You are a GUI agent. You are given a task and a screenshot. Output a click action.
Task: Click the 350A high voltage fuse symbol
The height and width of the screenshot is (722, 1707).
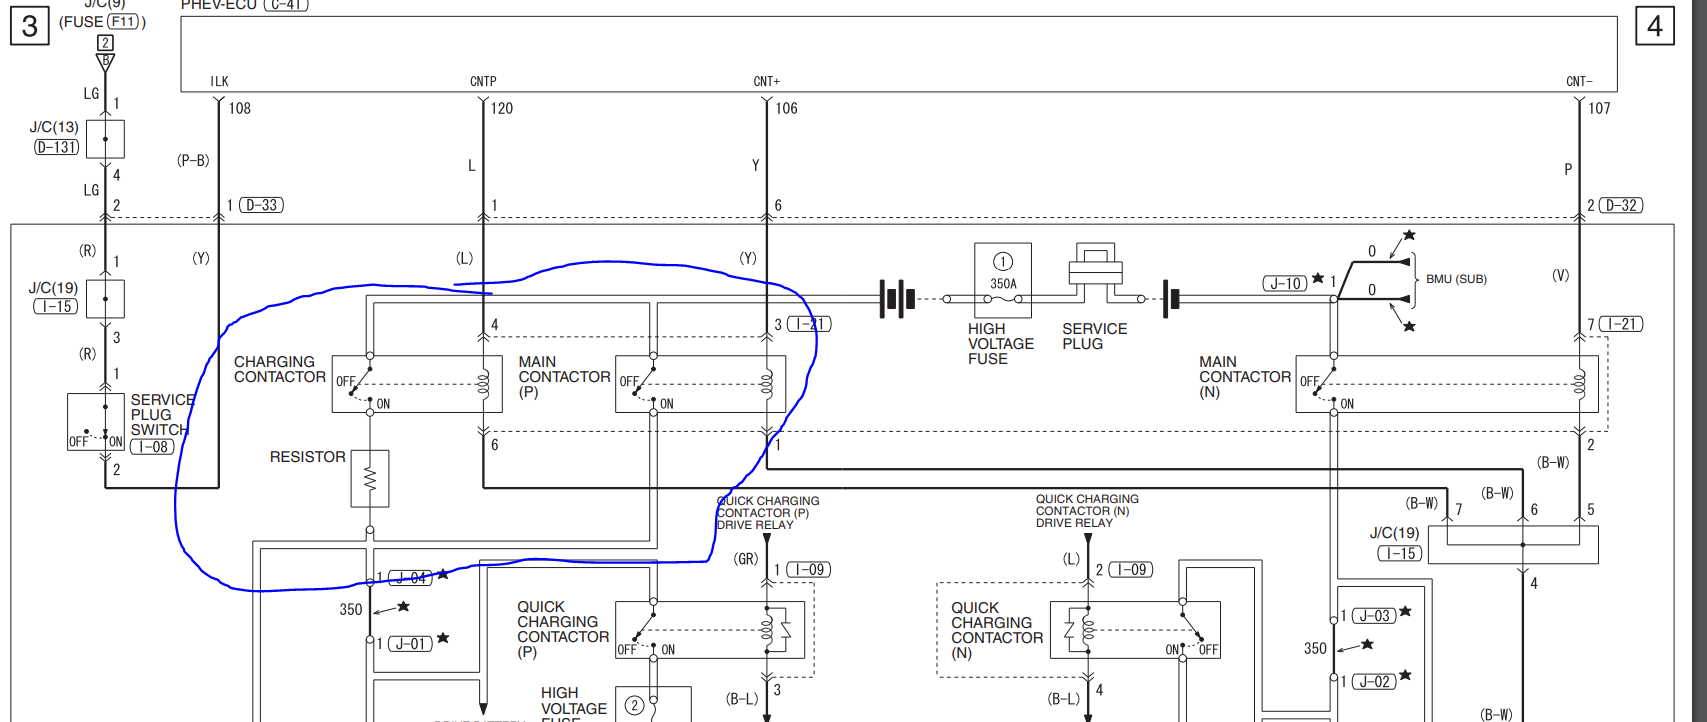(x=1002, y=281)
